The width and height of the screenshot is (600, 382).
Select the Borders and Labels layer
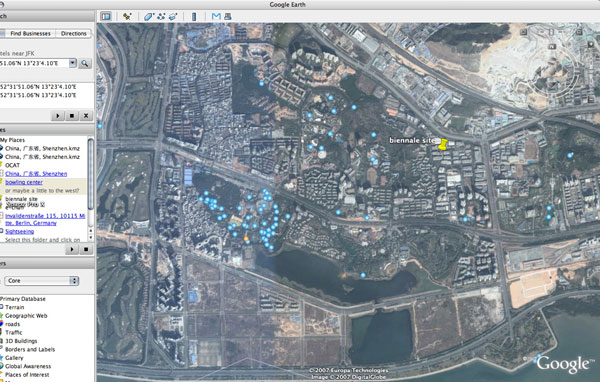(30, 349)
